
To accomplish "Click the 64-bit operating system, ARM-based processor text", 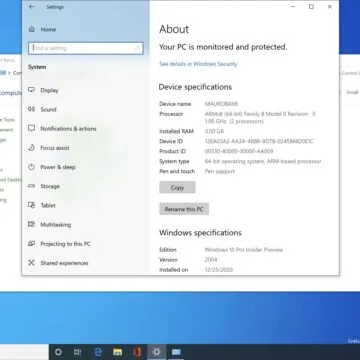I will [x=263, y=161].
